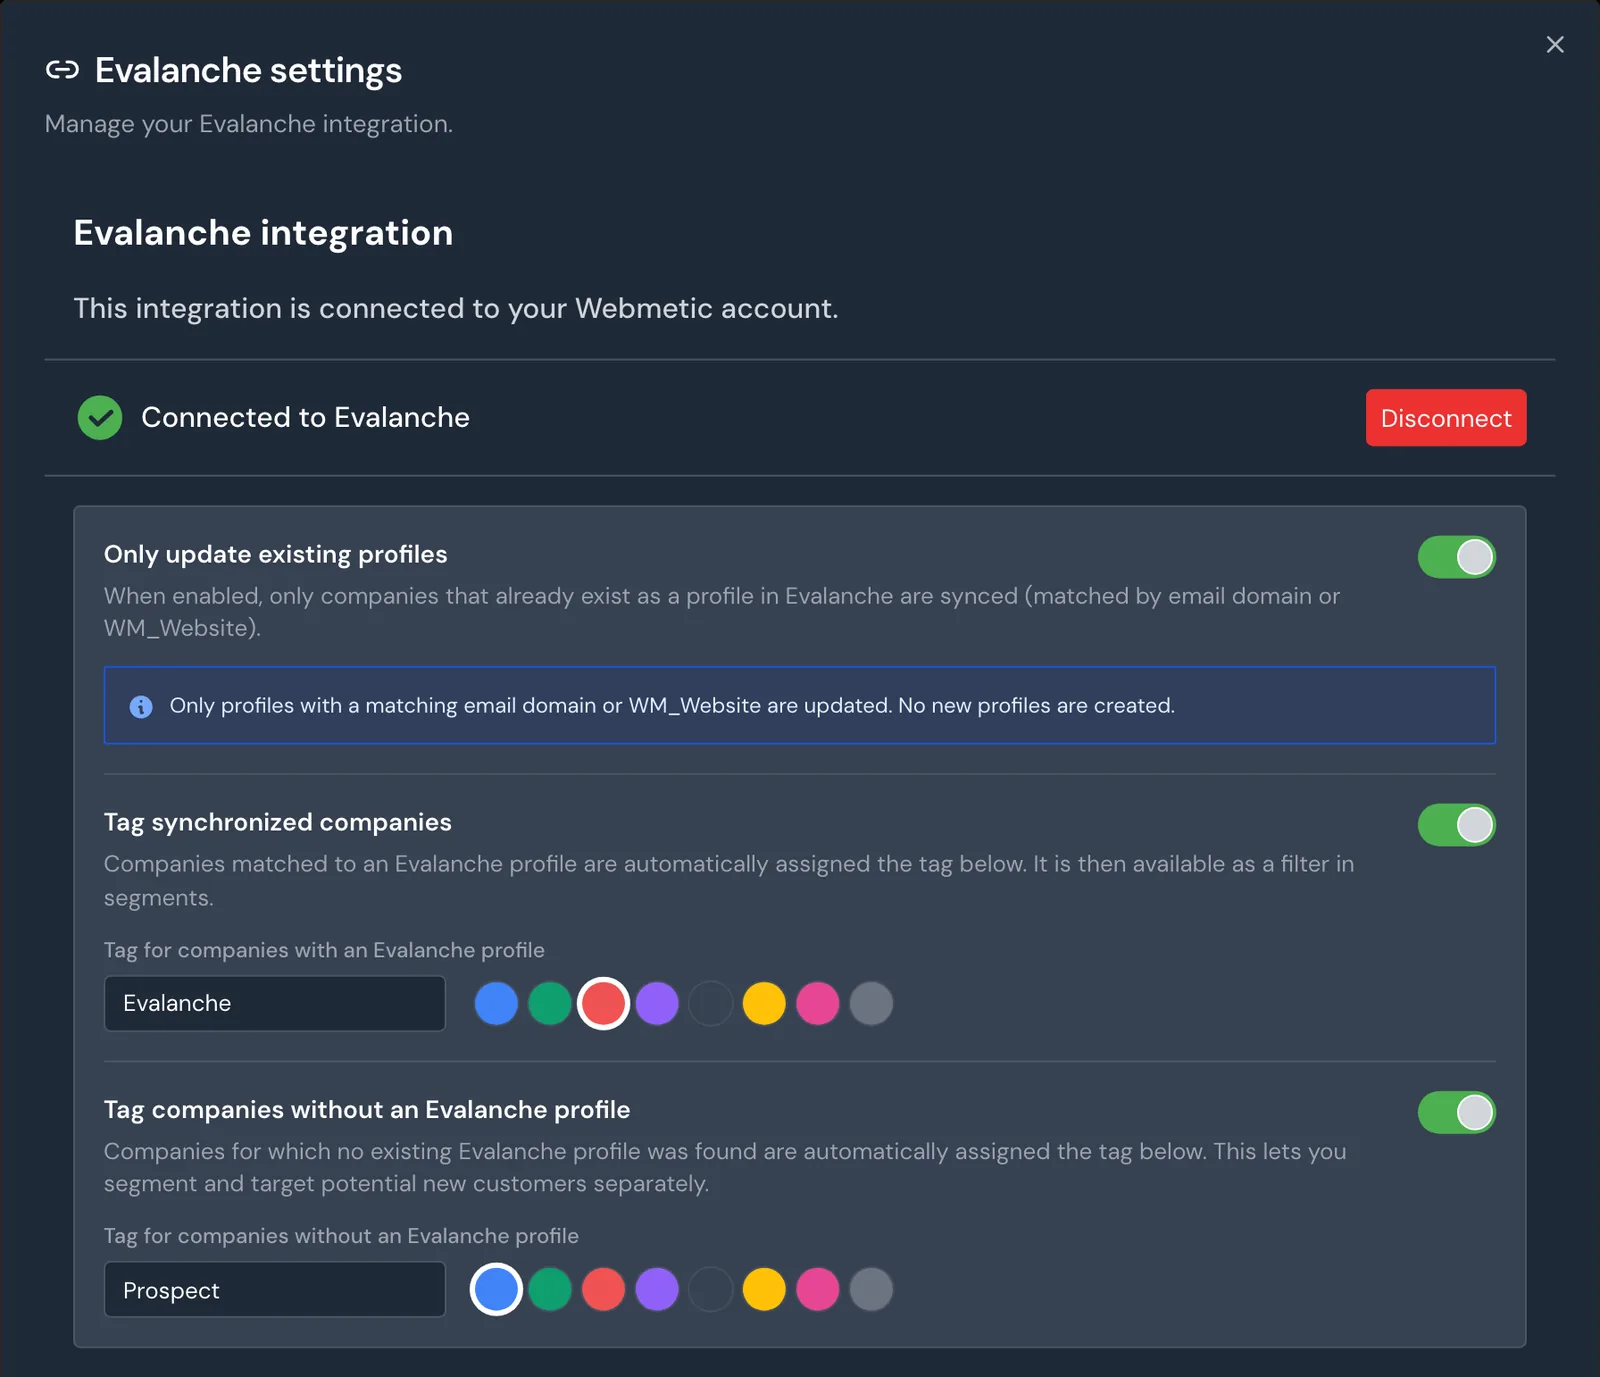
Task: Pick green color for Evalanche profile tag
Action: 550,1003
